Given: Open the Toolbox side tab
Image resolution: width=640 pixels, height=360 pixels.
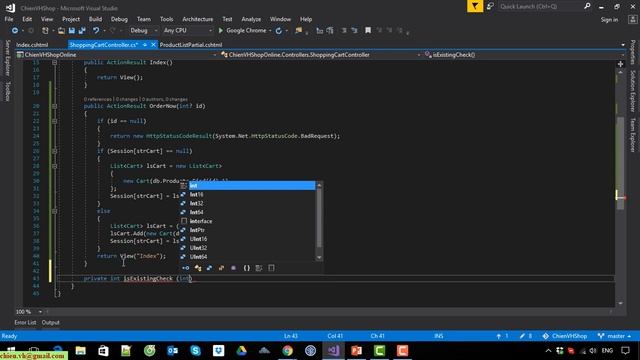Looking at the screenshot, I should (7, 91).
